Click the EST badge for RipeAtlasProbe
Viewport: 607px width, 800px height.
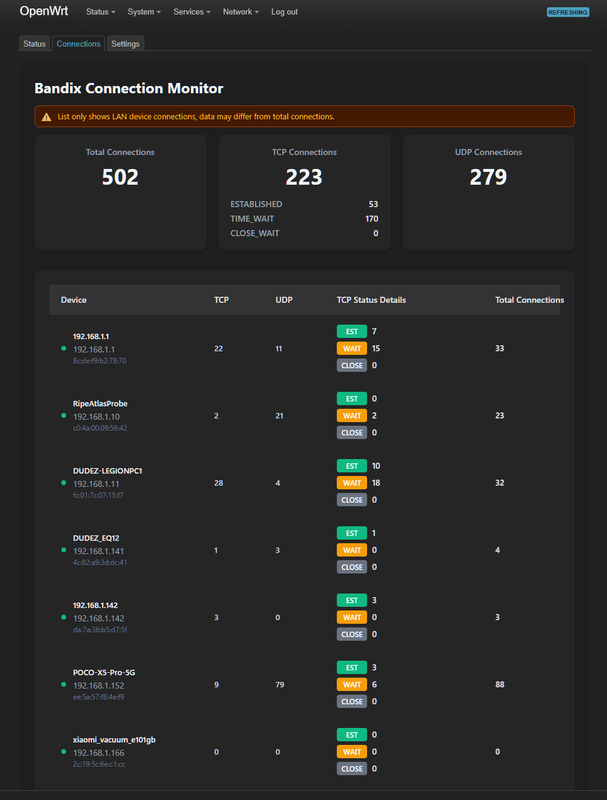(x=352, y=398)
